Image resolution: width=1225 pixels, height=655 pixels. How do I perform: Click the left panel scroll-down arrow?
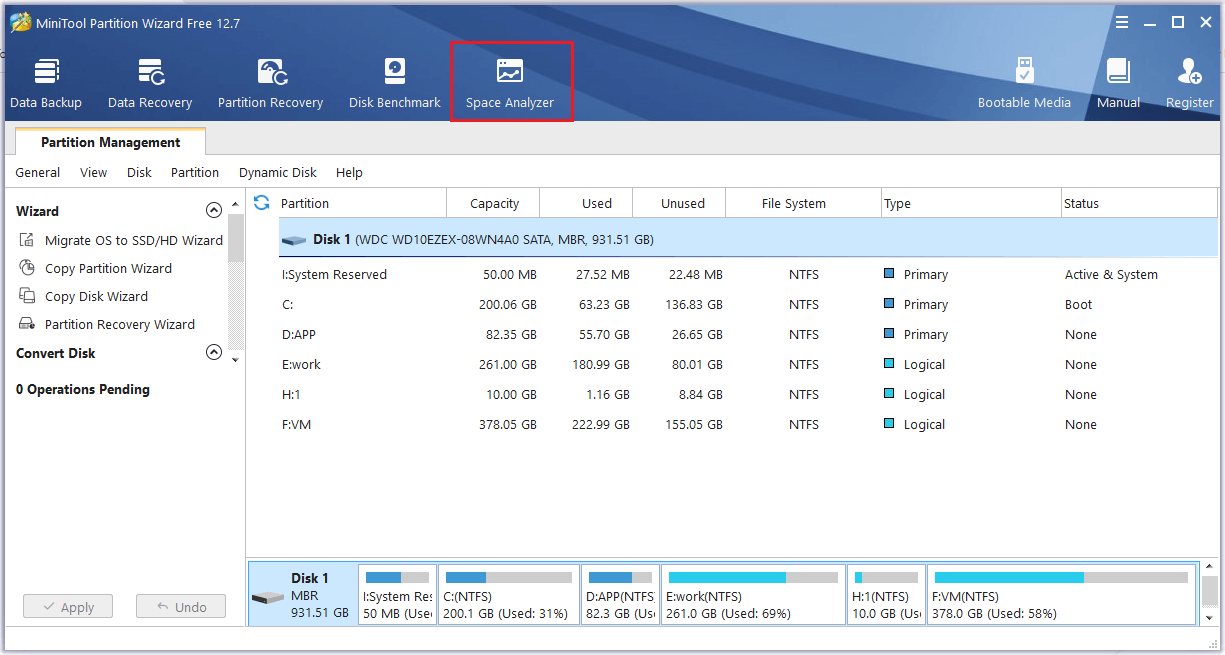236,359
